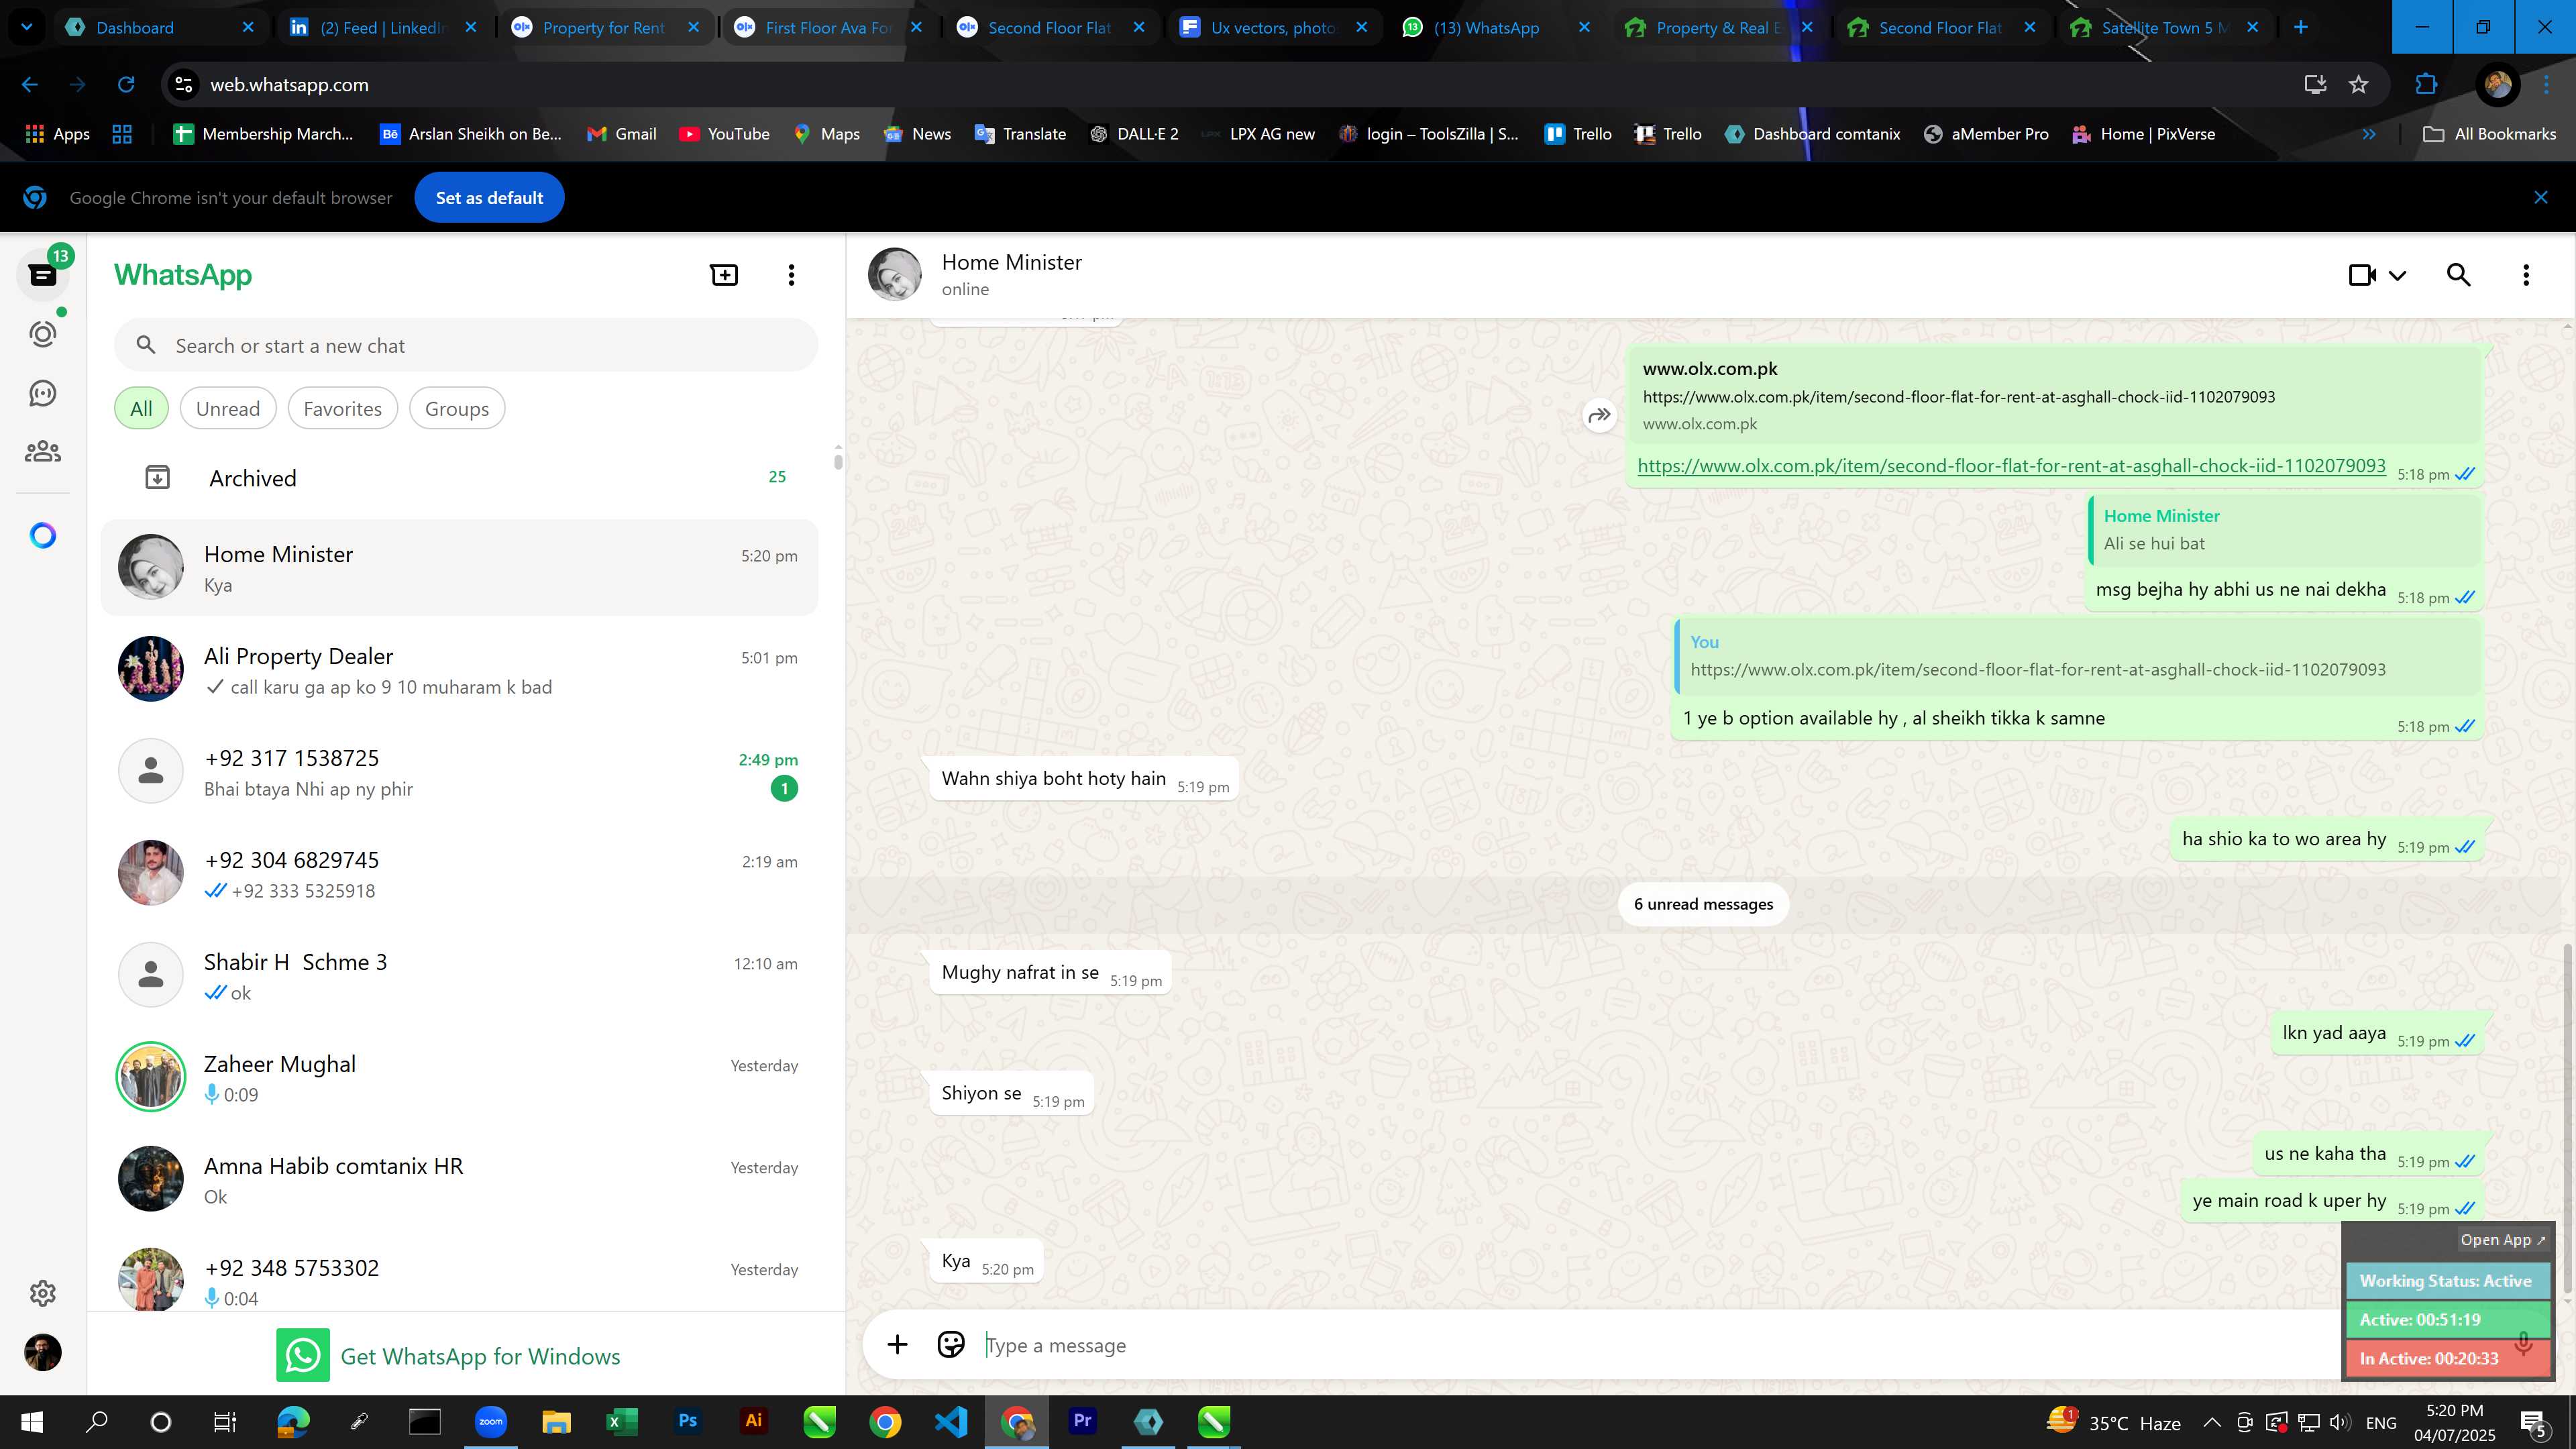Click Search or start a new chat
Screen dimensions: 2576x1449
[466, 346]
